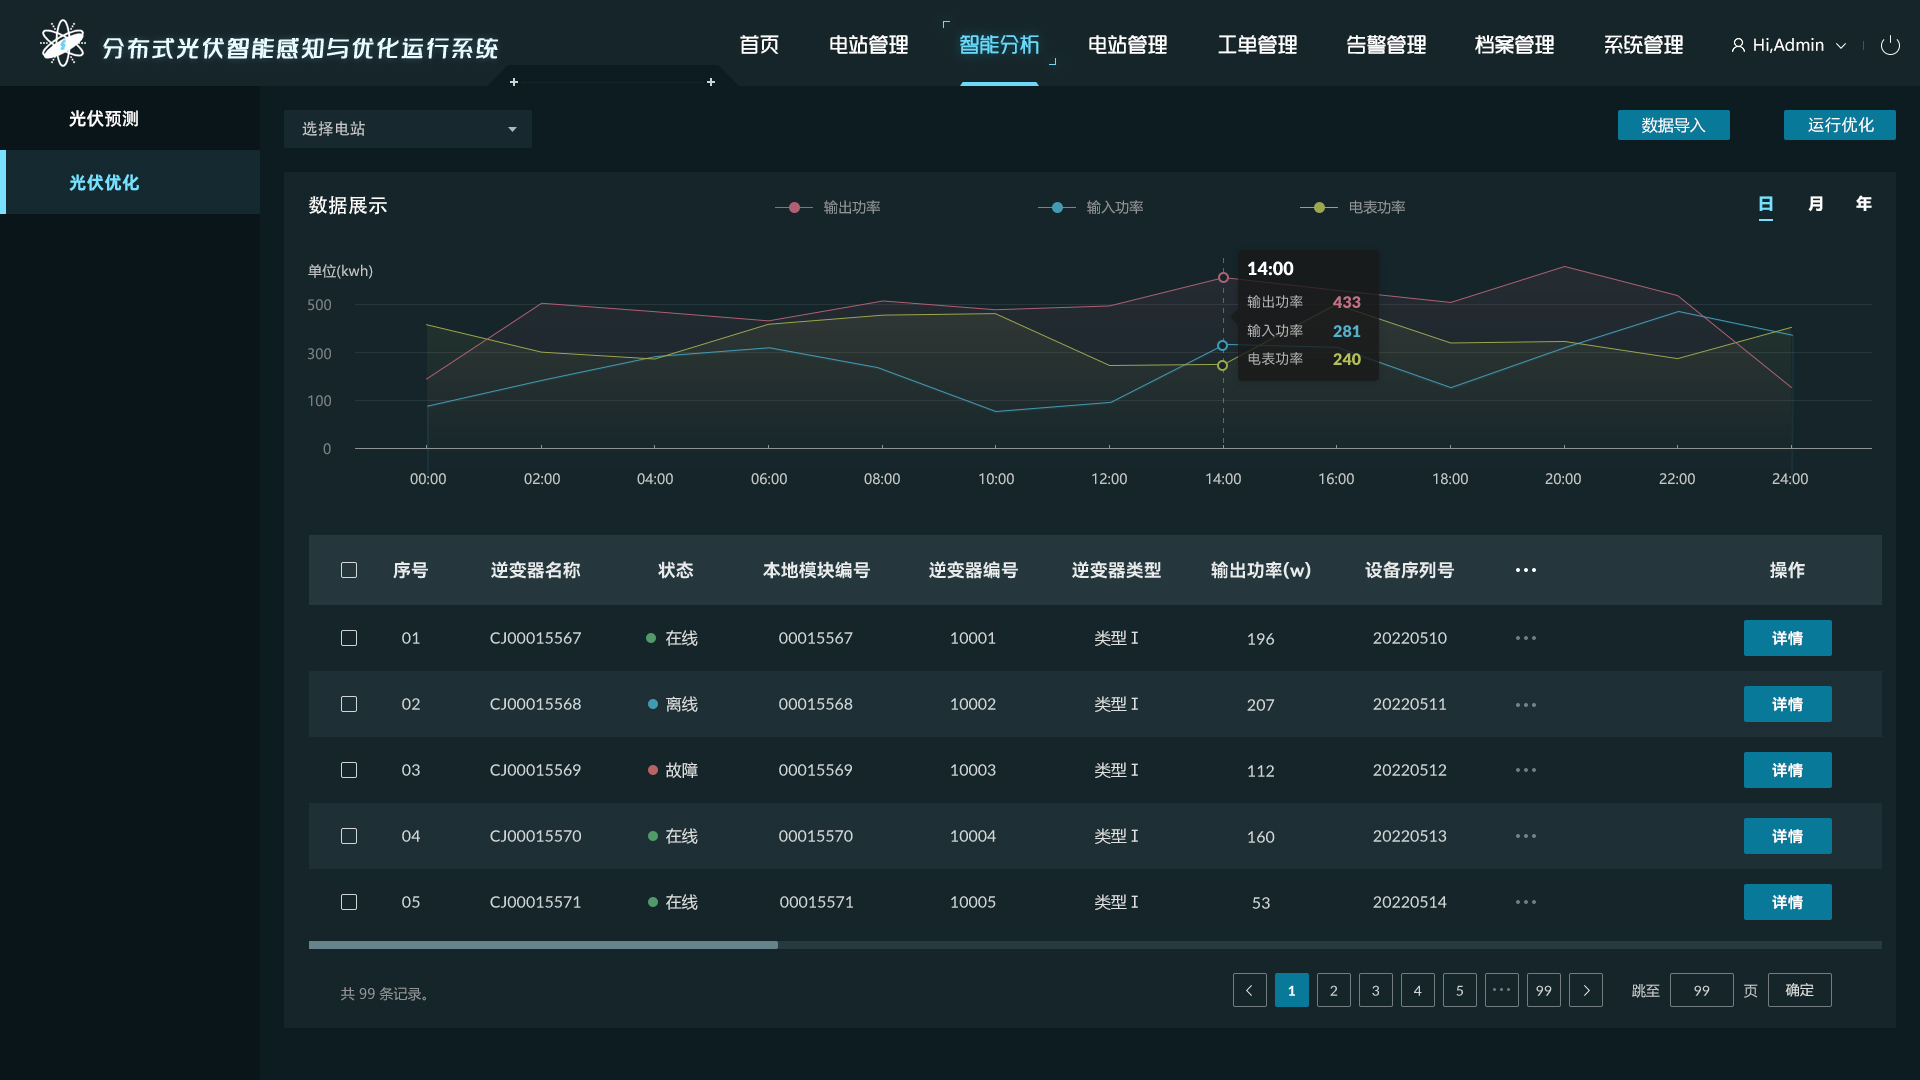This screenshot has width=1920, height=1080.
Task: Click the 14:00 电表功率 data point on the chart
Action: pos(1222,365)
